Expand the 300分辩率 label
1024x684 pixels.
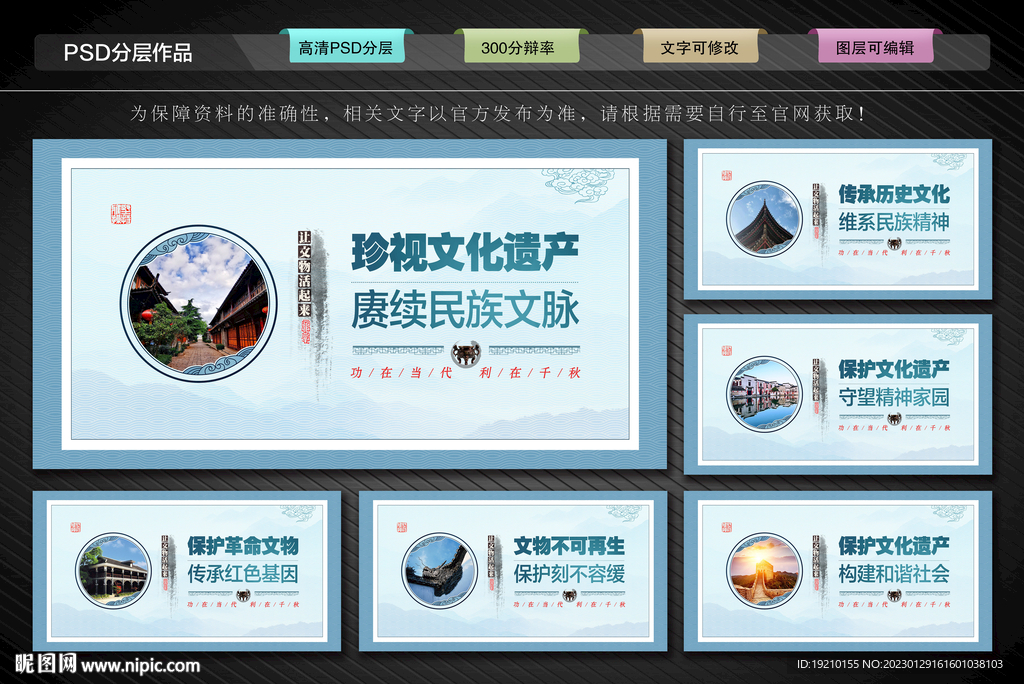(x=522, y=46)
